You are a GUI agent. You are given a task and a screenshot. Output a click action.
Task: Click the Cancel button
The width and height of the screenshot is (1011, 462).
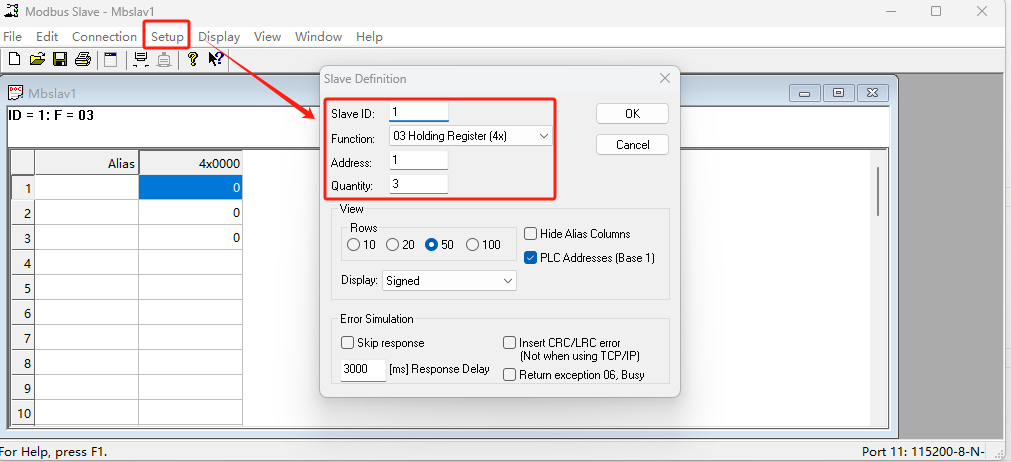tap(632, 145)
